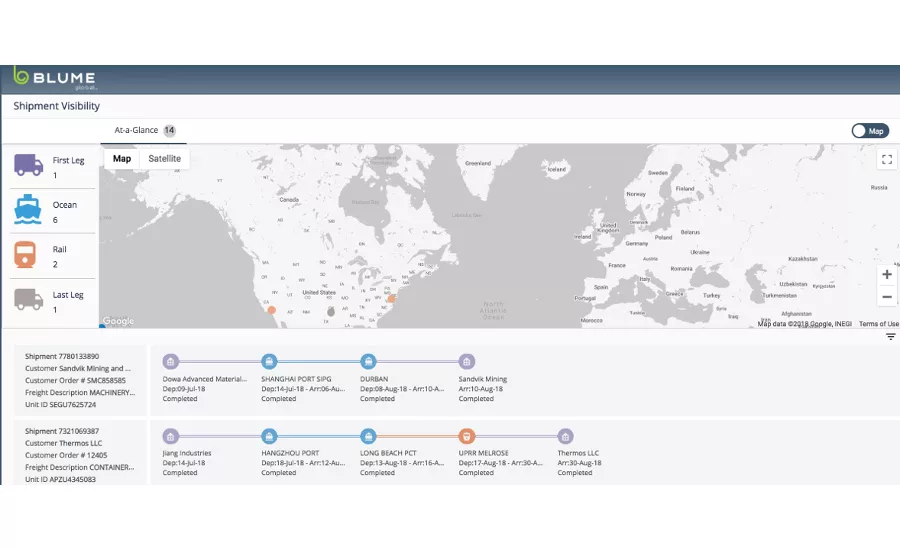
Task: Click the First Leg label
Action: click(x=68, y=160)
